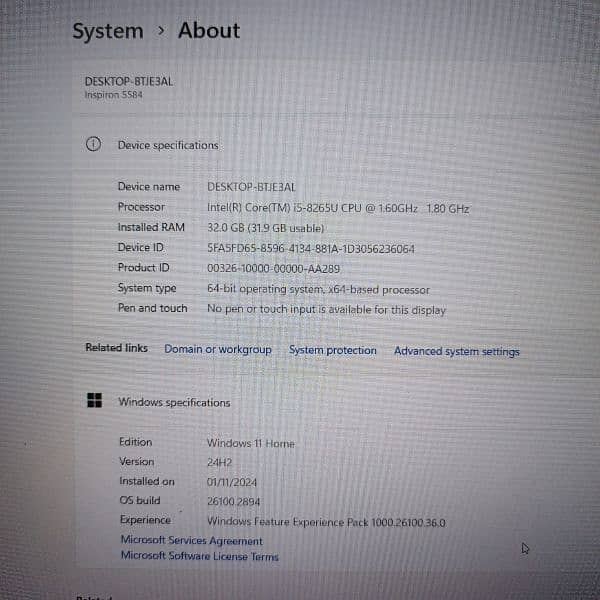Screen dimensions: 600x600
Task: Click the Inspiron 5584 model name
Action: [x=114, y=95]
